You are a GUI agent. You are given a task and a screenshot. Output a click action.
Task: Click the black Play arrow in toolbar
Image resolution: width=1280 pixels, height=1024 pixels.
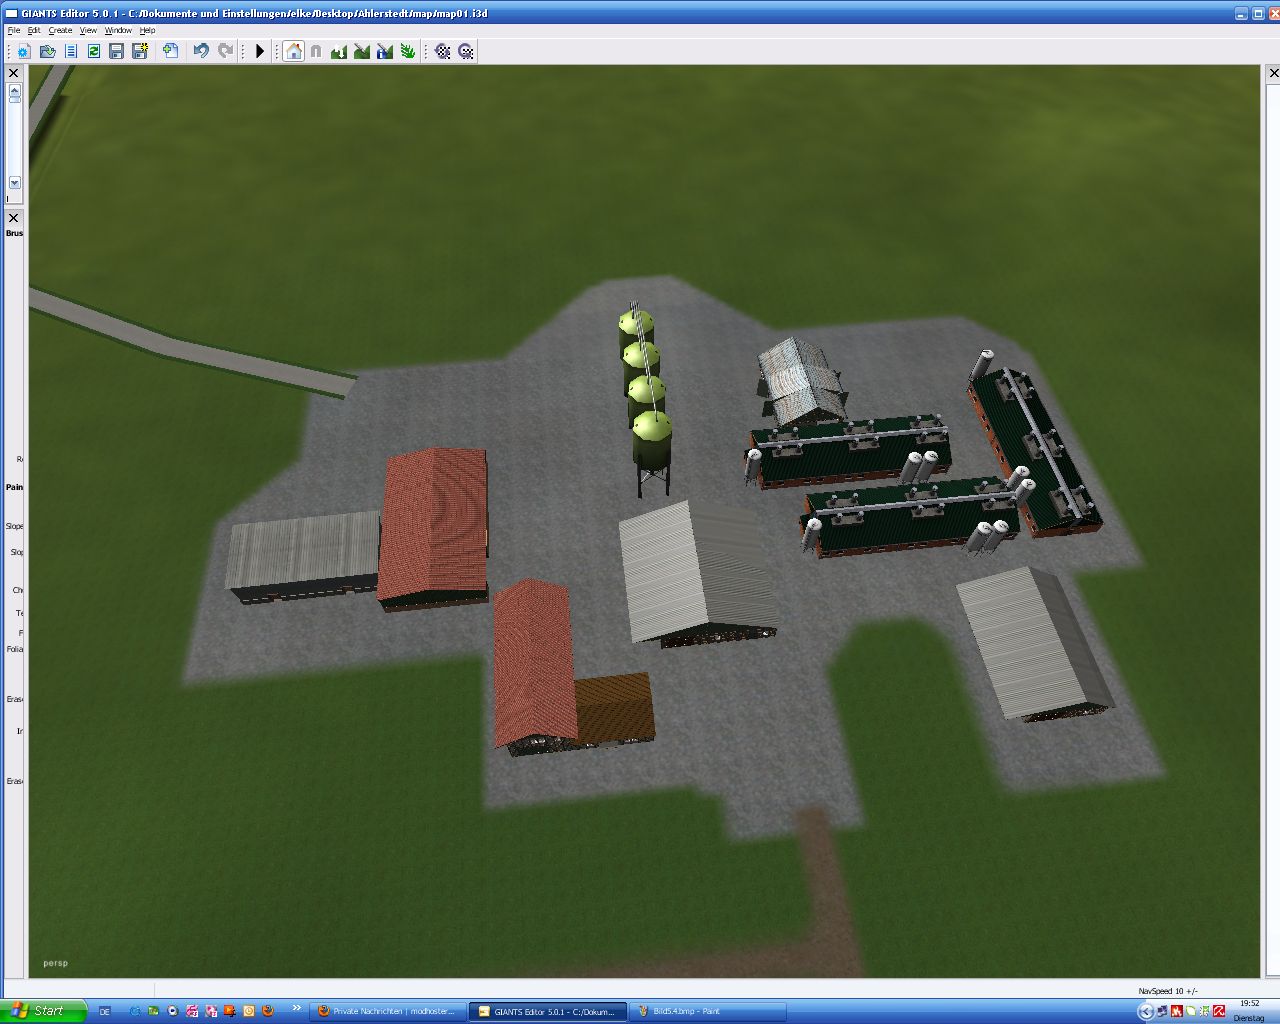pos(260,51)
